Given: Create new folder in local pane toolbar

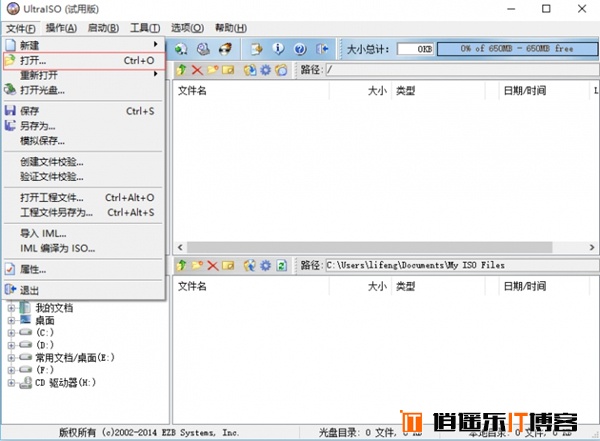Looking at the screenshot, I should coord(197,265).
